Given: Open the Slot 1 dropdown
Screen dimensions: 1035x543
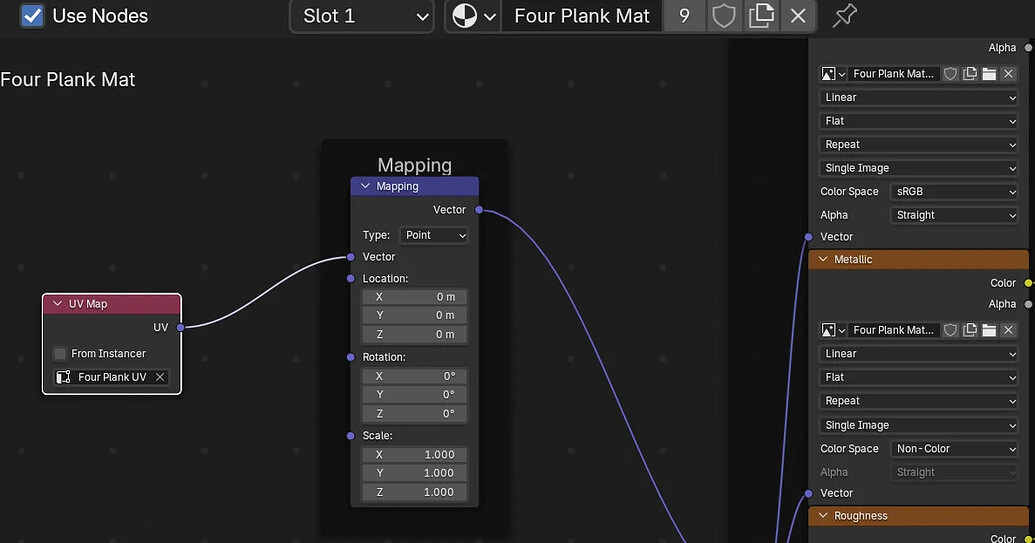Looking at the screenshot, I should tap(362, 16).
